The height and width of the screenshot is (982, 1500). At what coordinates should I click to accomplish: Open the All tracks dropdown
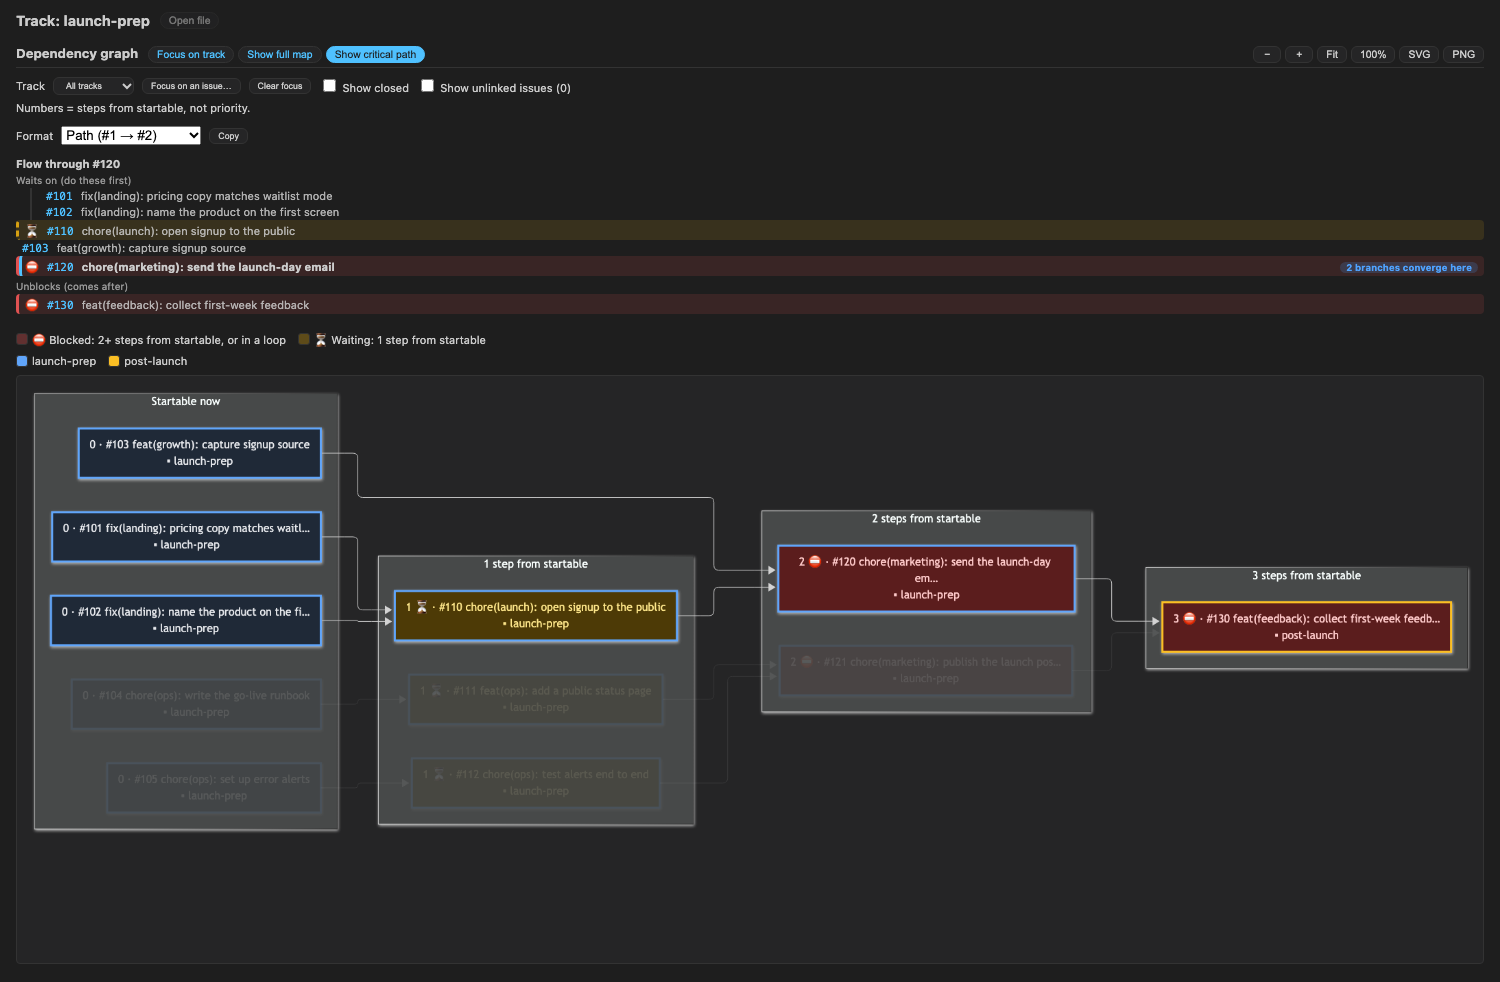coord(95,86)
